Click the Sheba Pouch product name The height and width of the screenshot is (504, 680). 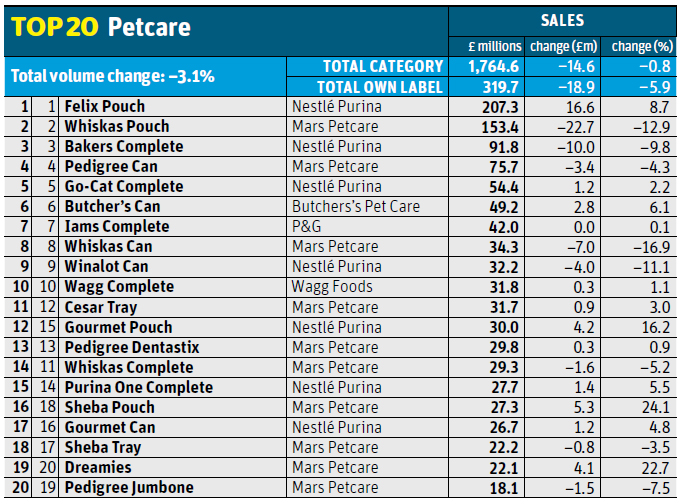pyautogui.click(x=109, y=407)
